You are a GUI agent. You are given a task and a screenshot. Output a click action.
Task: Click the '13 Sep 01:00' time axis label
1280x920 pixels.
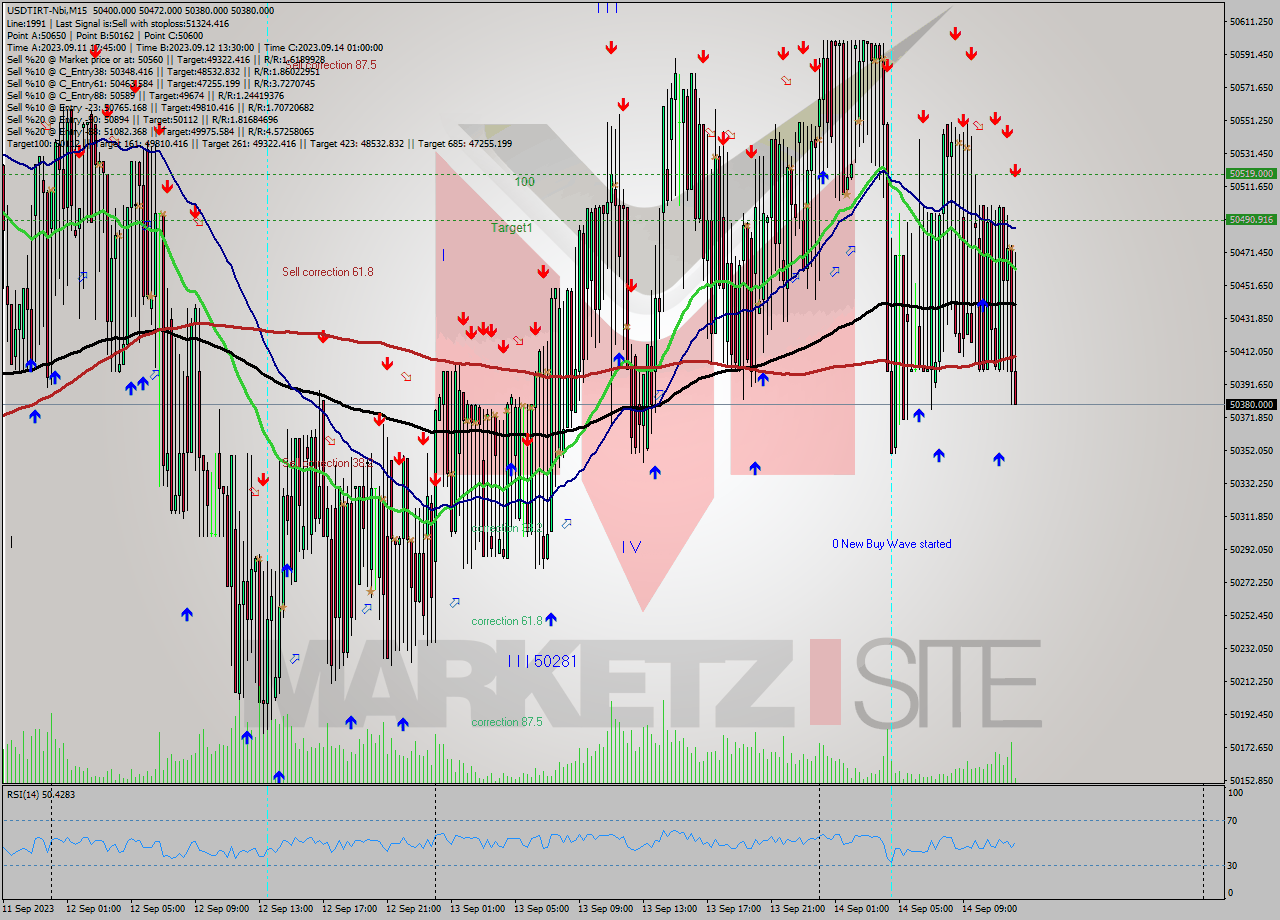477,909
